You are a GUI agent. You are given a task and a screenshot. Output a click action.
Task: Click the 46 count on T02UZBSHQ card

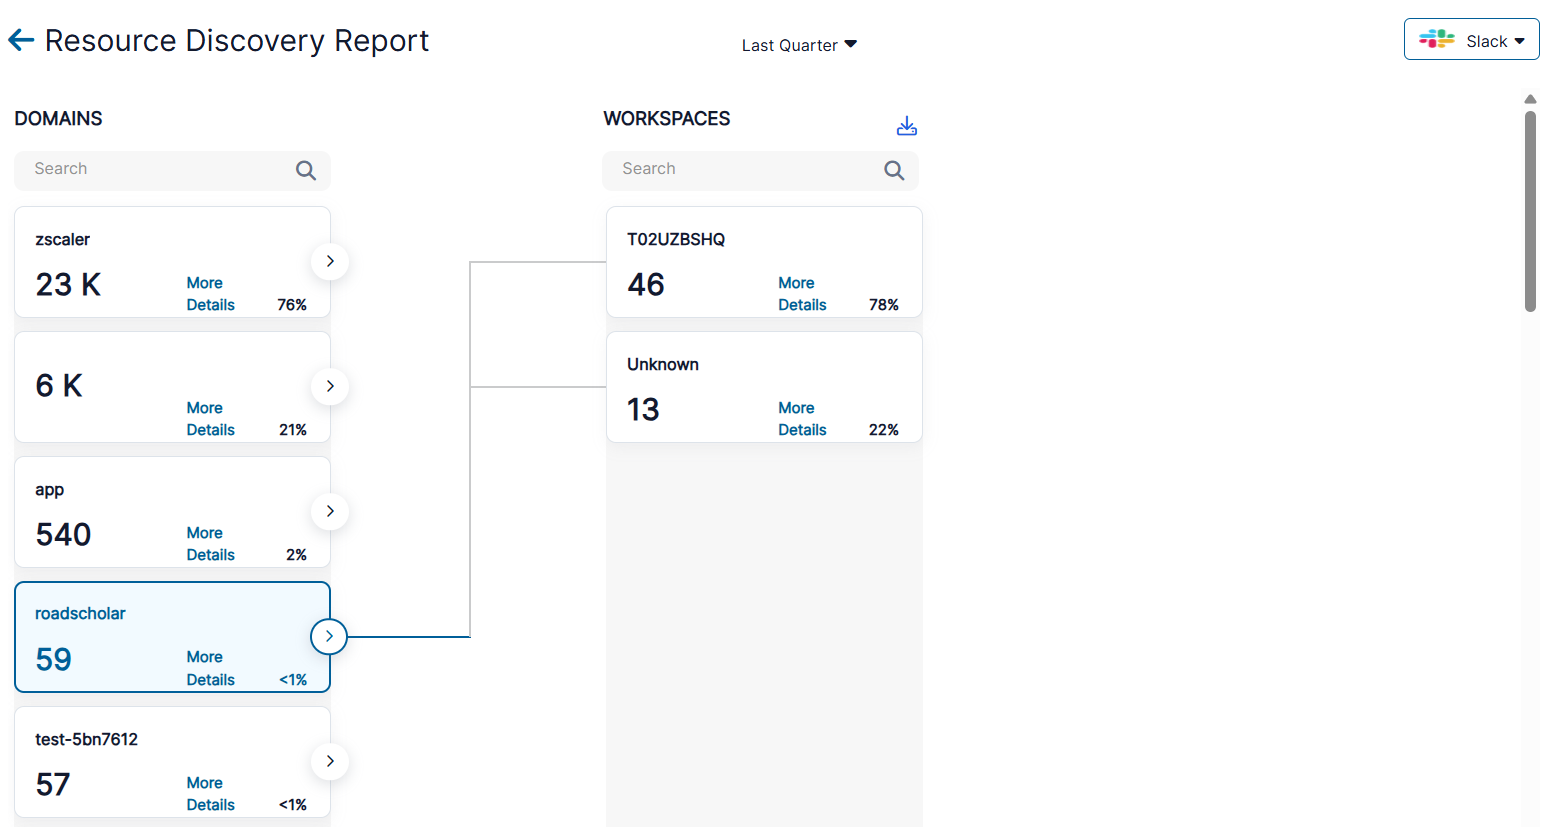click(646, 285)
